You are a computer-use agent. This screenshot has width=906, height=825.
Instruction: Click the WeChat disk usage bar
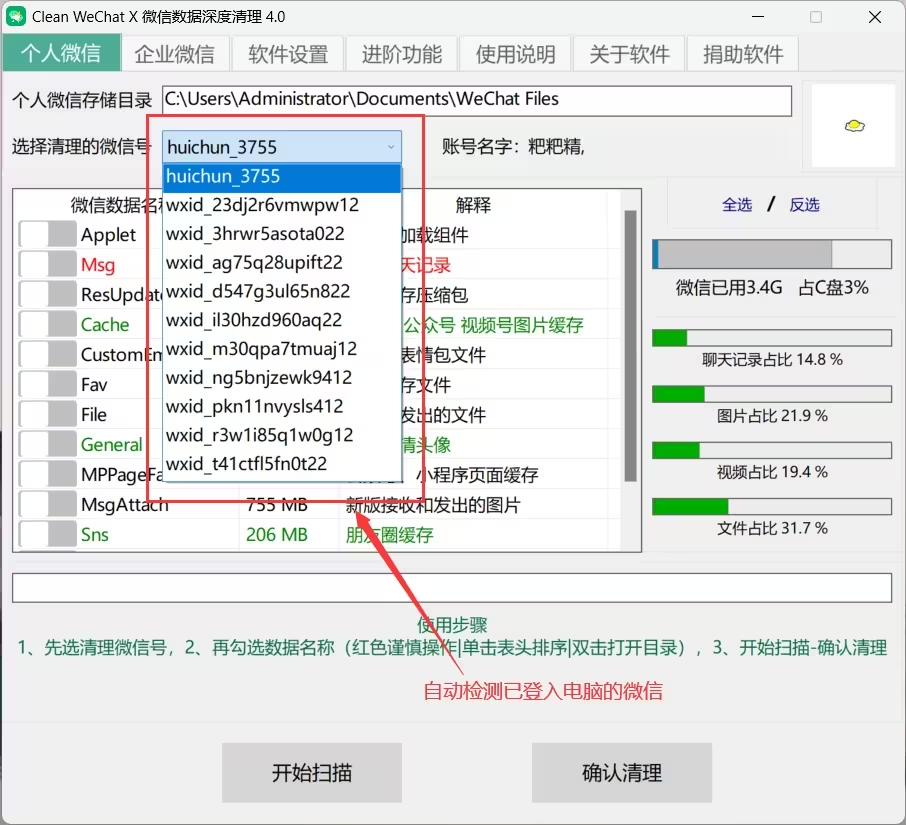[771, 254]
